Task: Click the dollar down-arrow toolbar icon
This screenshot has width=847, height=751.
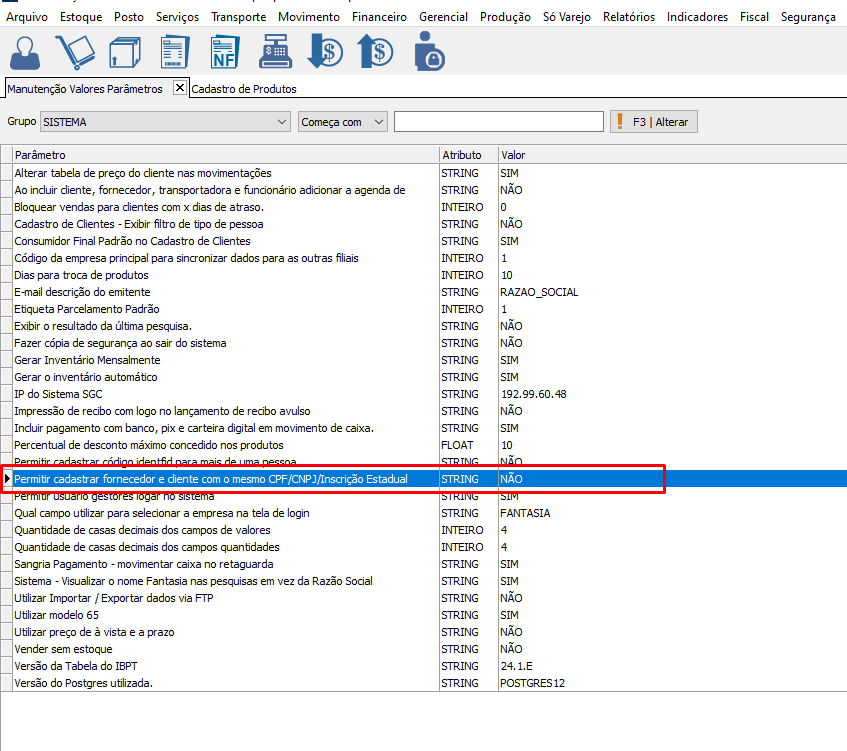Action: (x=326, y=52)
